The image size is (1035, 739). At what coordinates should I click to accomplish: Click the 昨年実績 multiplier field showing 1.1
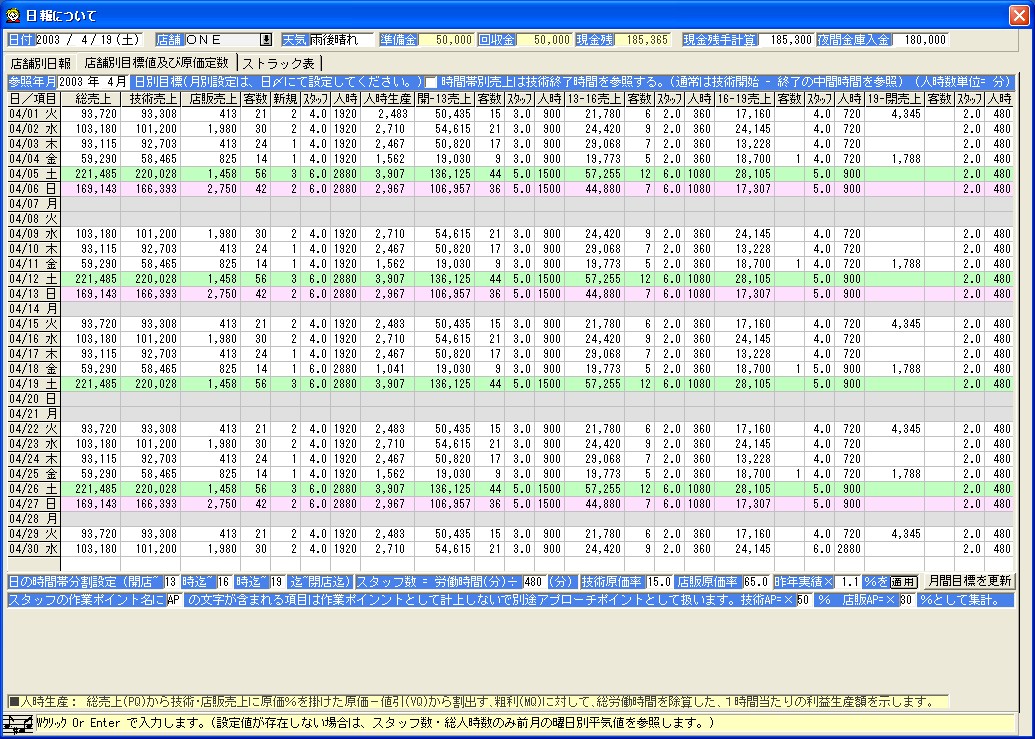pos(848,582)
